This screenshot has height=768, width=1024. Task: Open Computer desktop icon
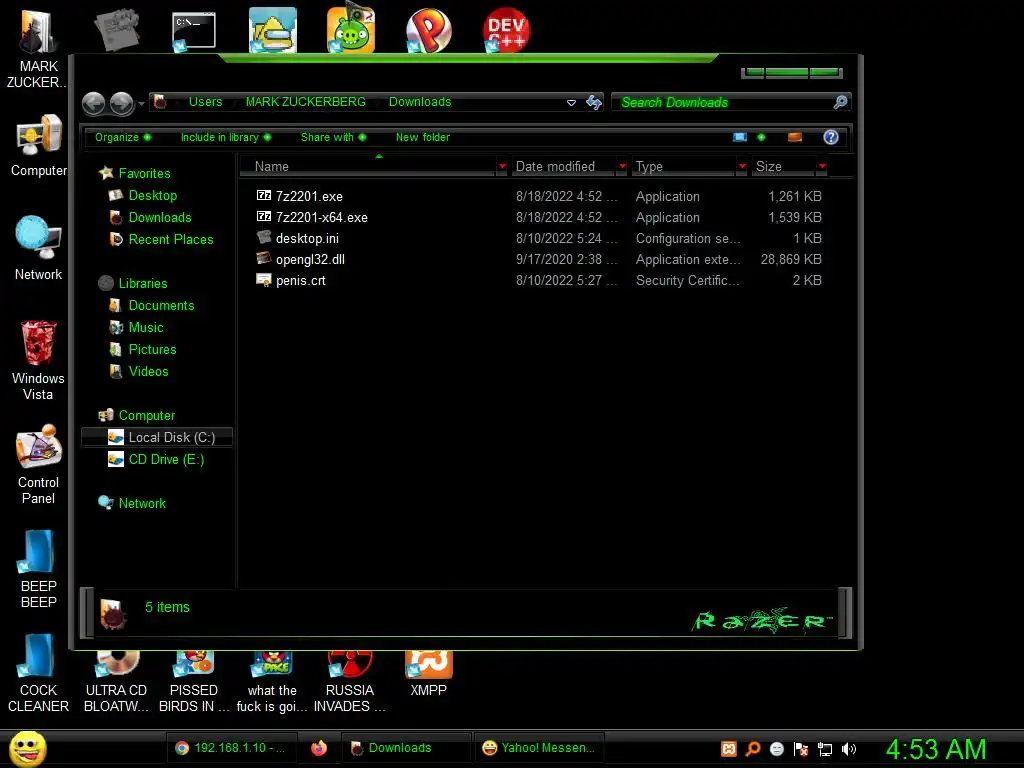coord(39,146)
